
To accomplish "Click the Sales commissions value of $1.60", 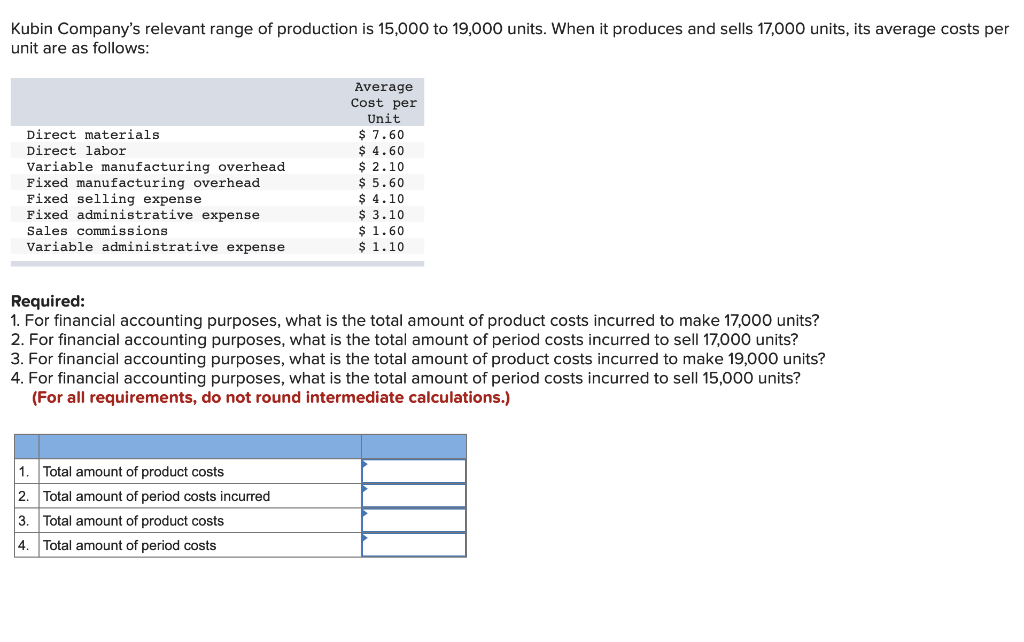I will click(x=380, y=230).
